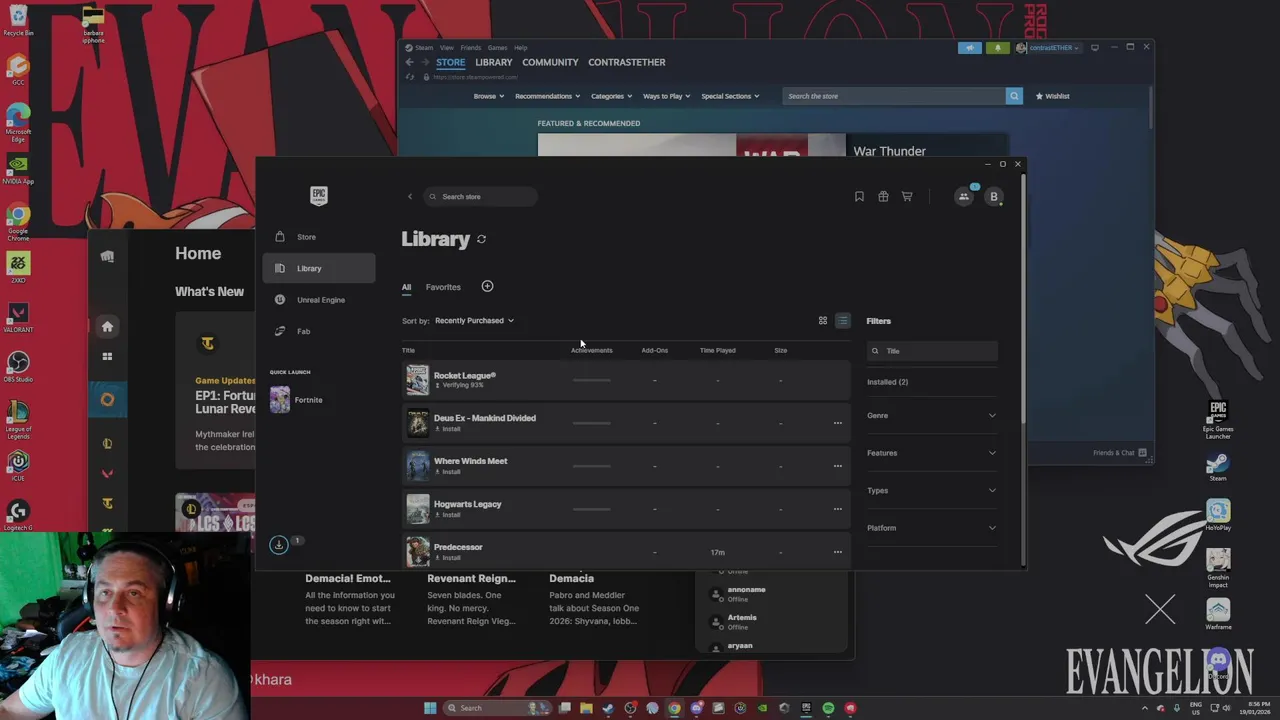Open the gift redeem icon in Epic
Viewport: 1280px width, 720px height.
click(883, 196)
